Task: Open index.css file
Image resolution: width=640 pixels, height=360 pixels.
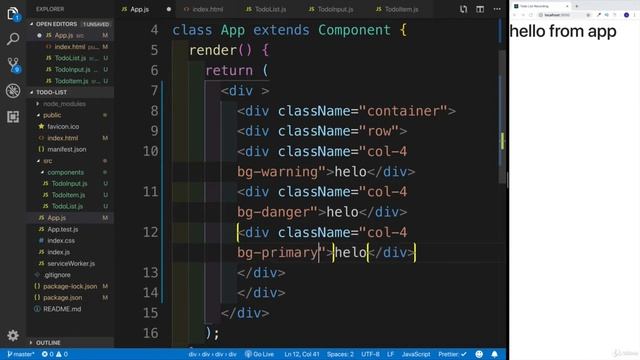Action: coord(60,241)
